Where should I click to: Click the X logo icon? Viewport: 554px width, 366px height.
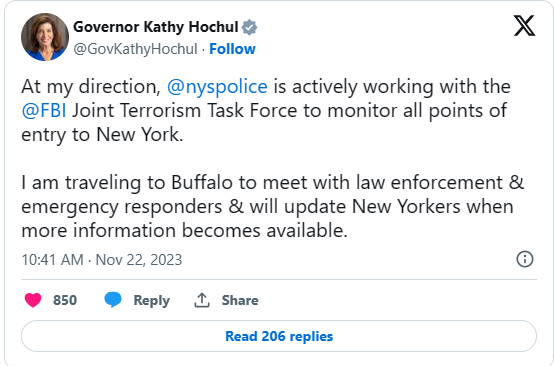[x=524, y=25]
